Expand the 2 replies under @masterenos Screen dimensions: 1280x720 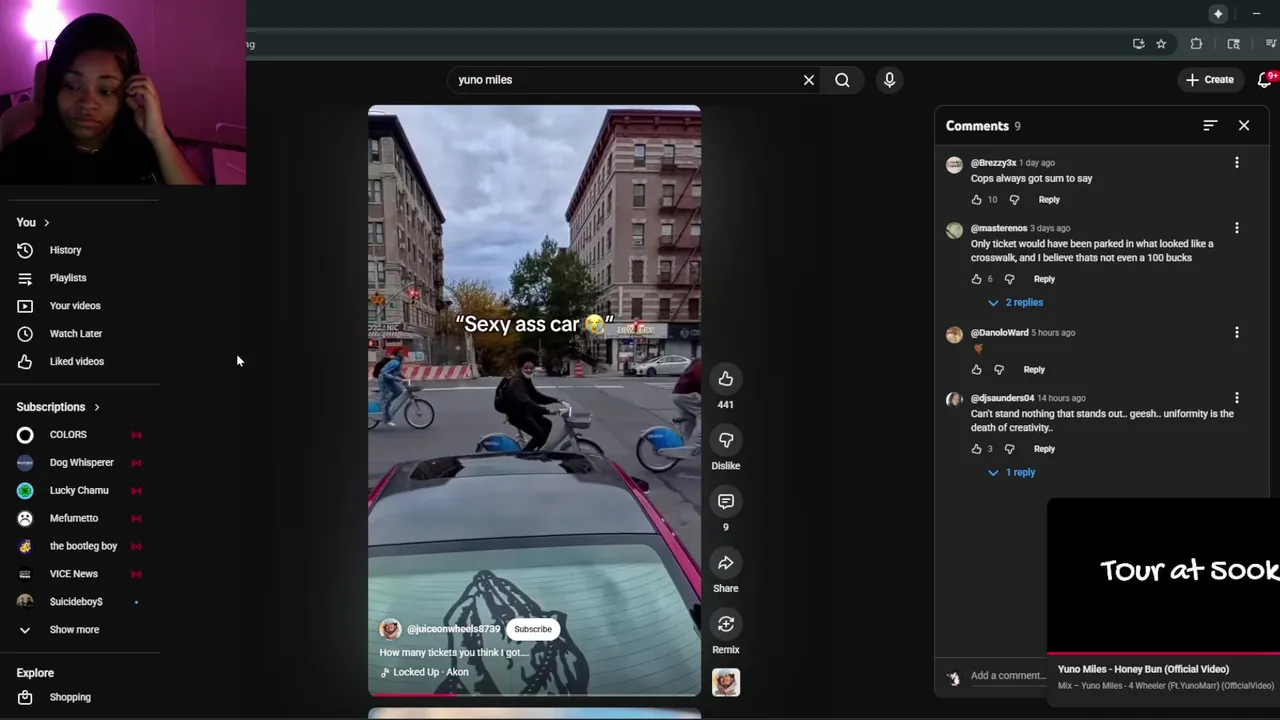click(x=1015, y=302)
